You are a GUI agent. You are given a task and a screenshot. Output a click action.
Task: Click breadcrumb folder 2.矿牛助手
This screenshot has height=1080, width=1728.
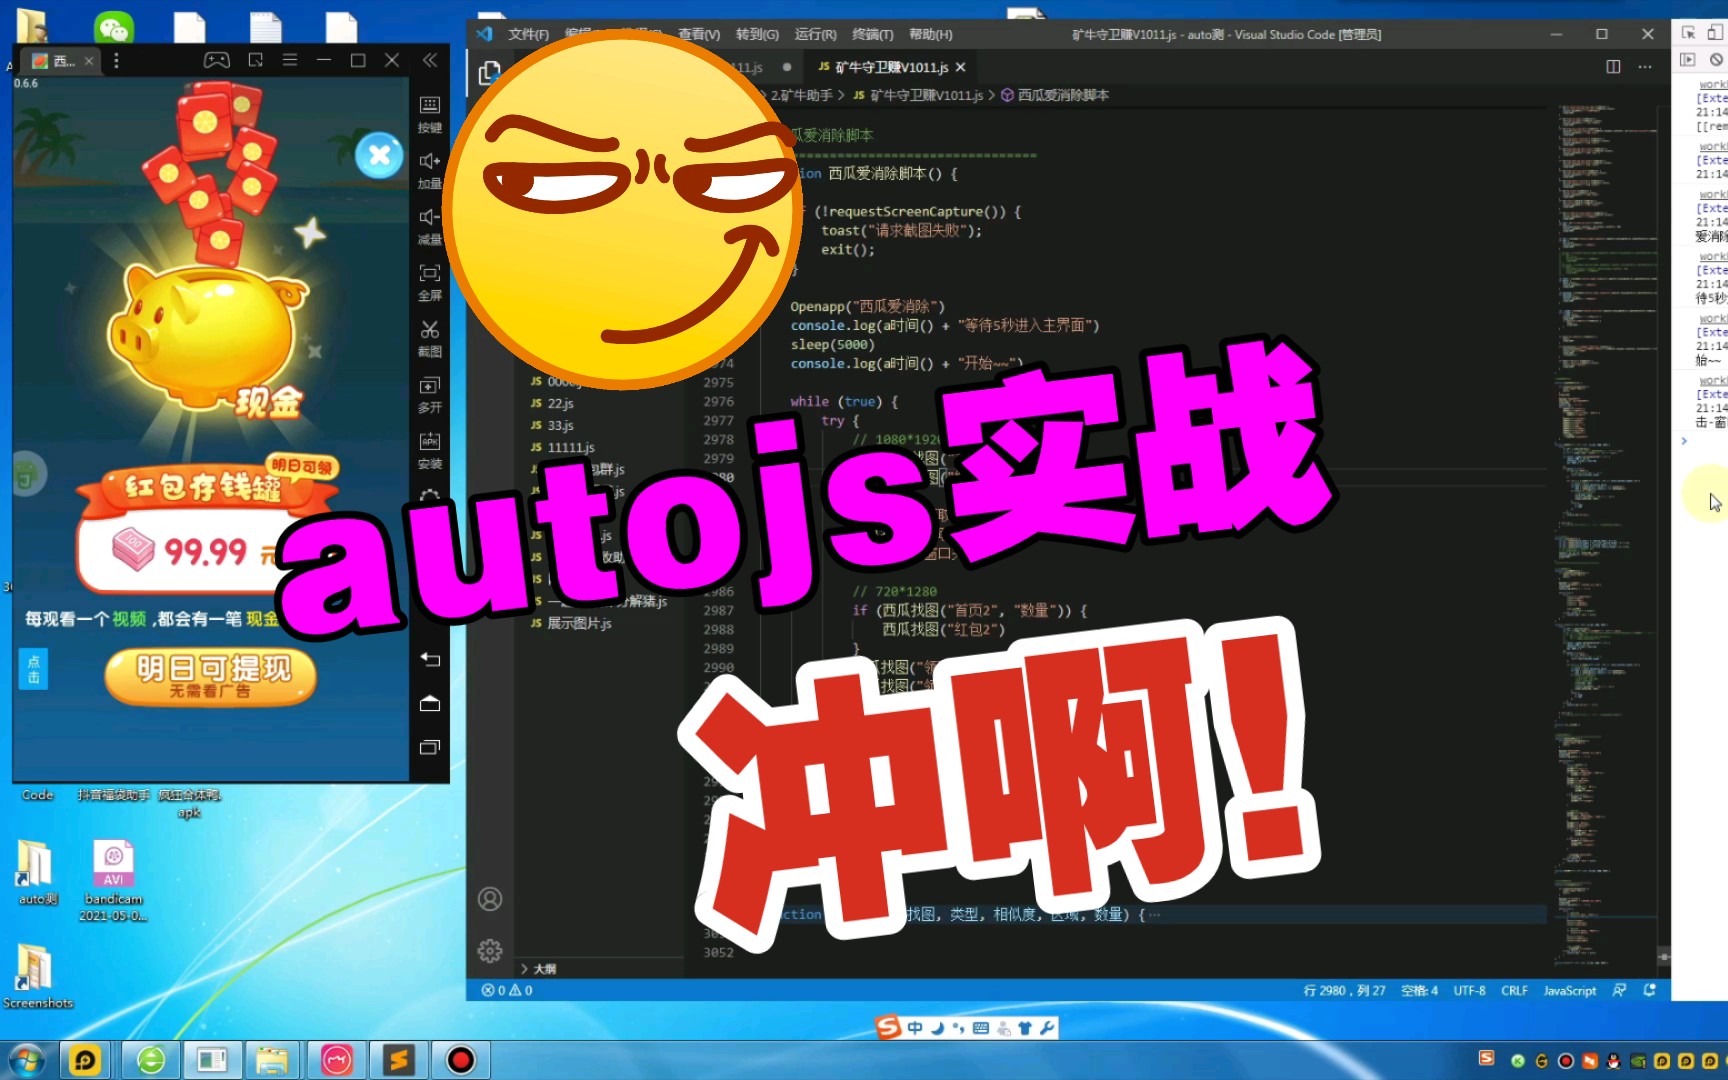pyautogui.click(x=801, y=95)
